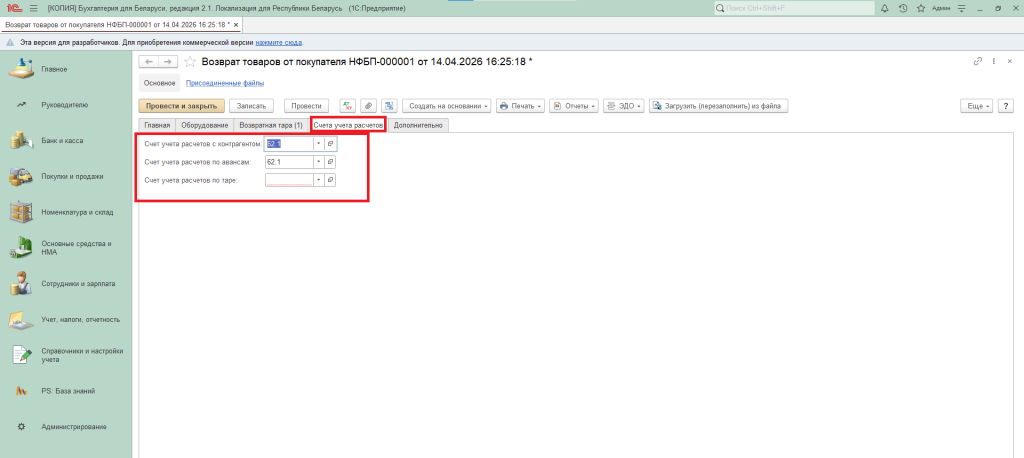Click the Счет учета расчетов по таре field

[x=289, y=180]
